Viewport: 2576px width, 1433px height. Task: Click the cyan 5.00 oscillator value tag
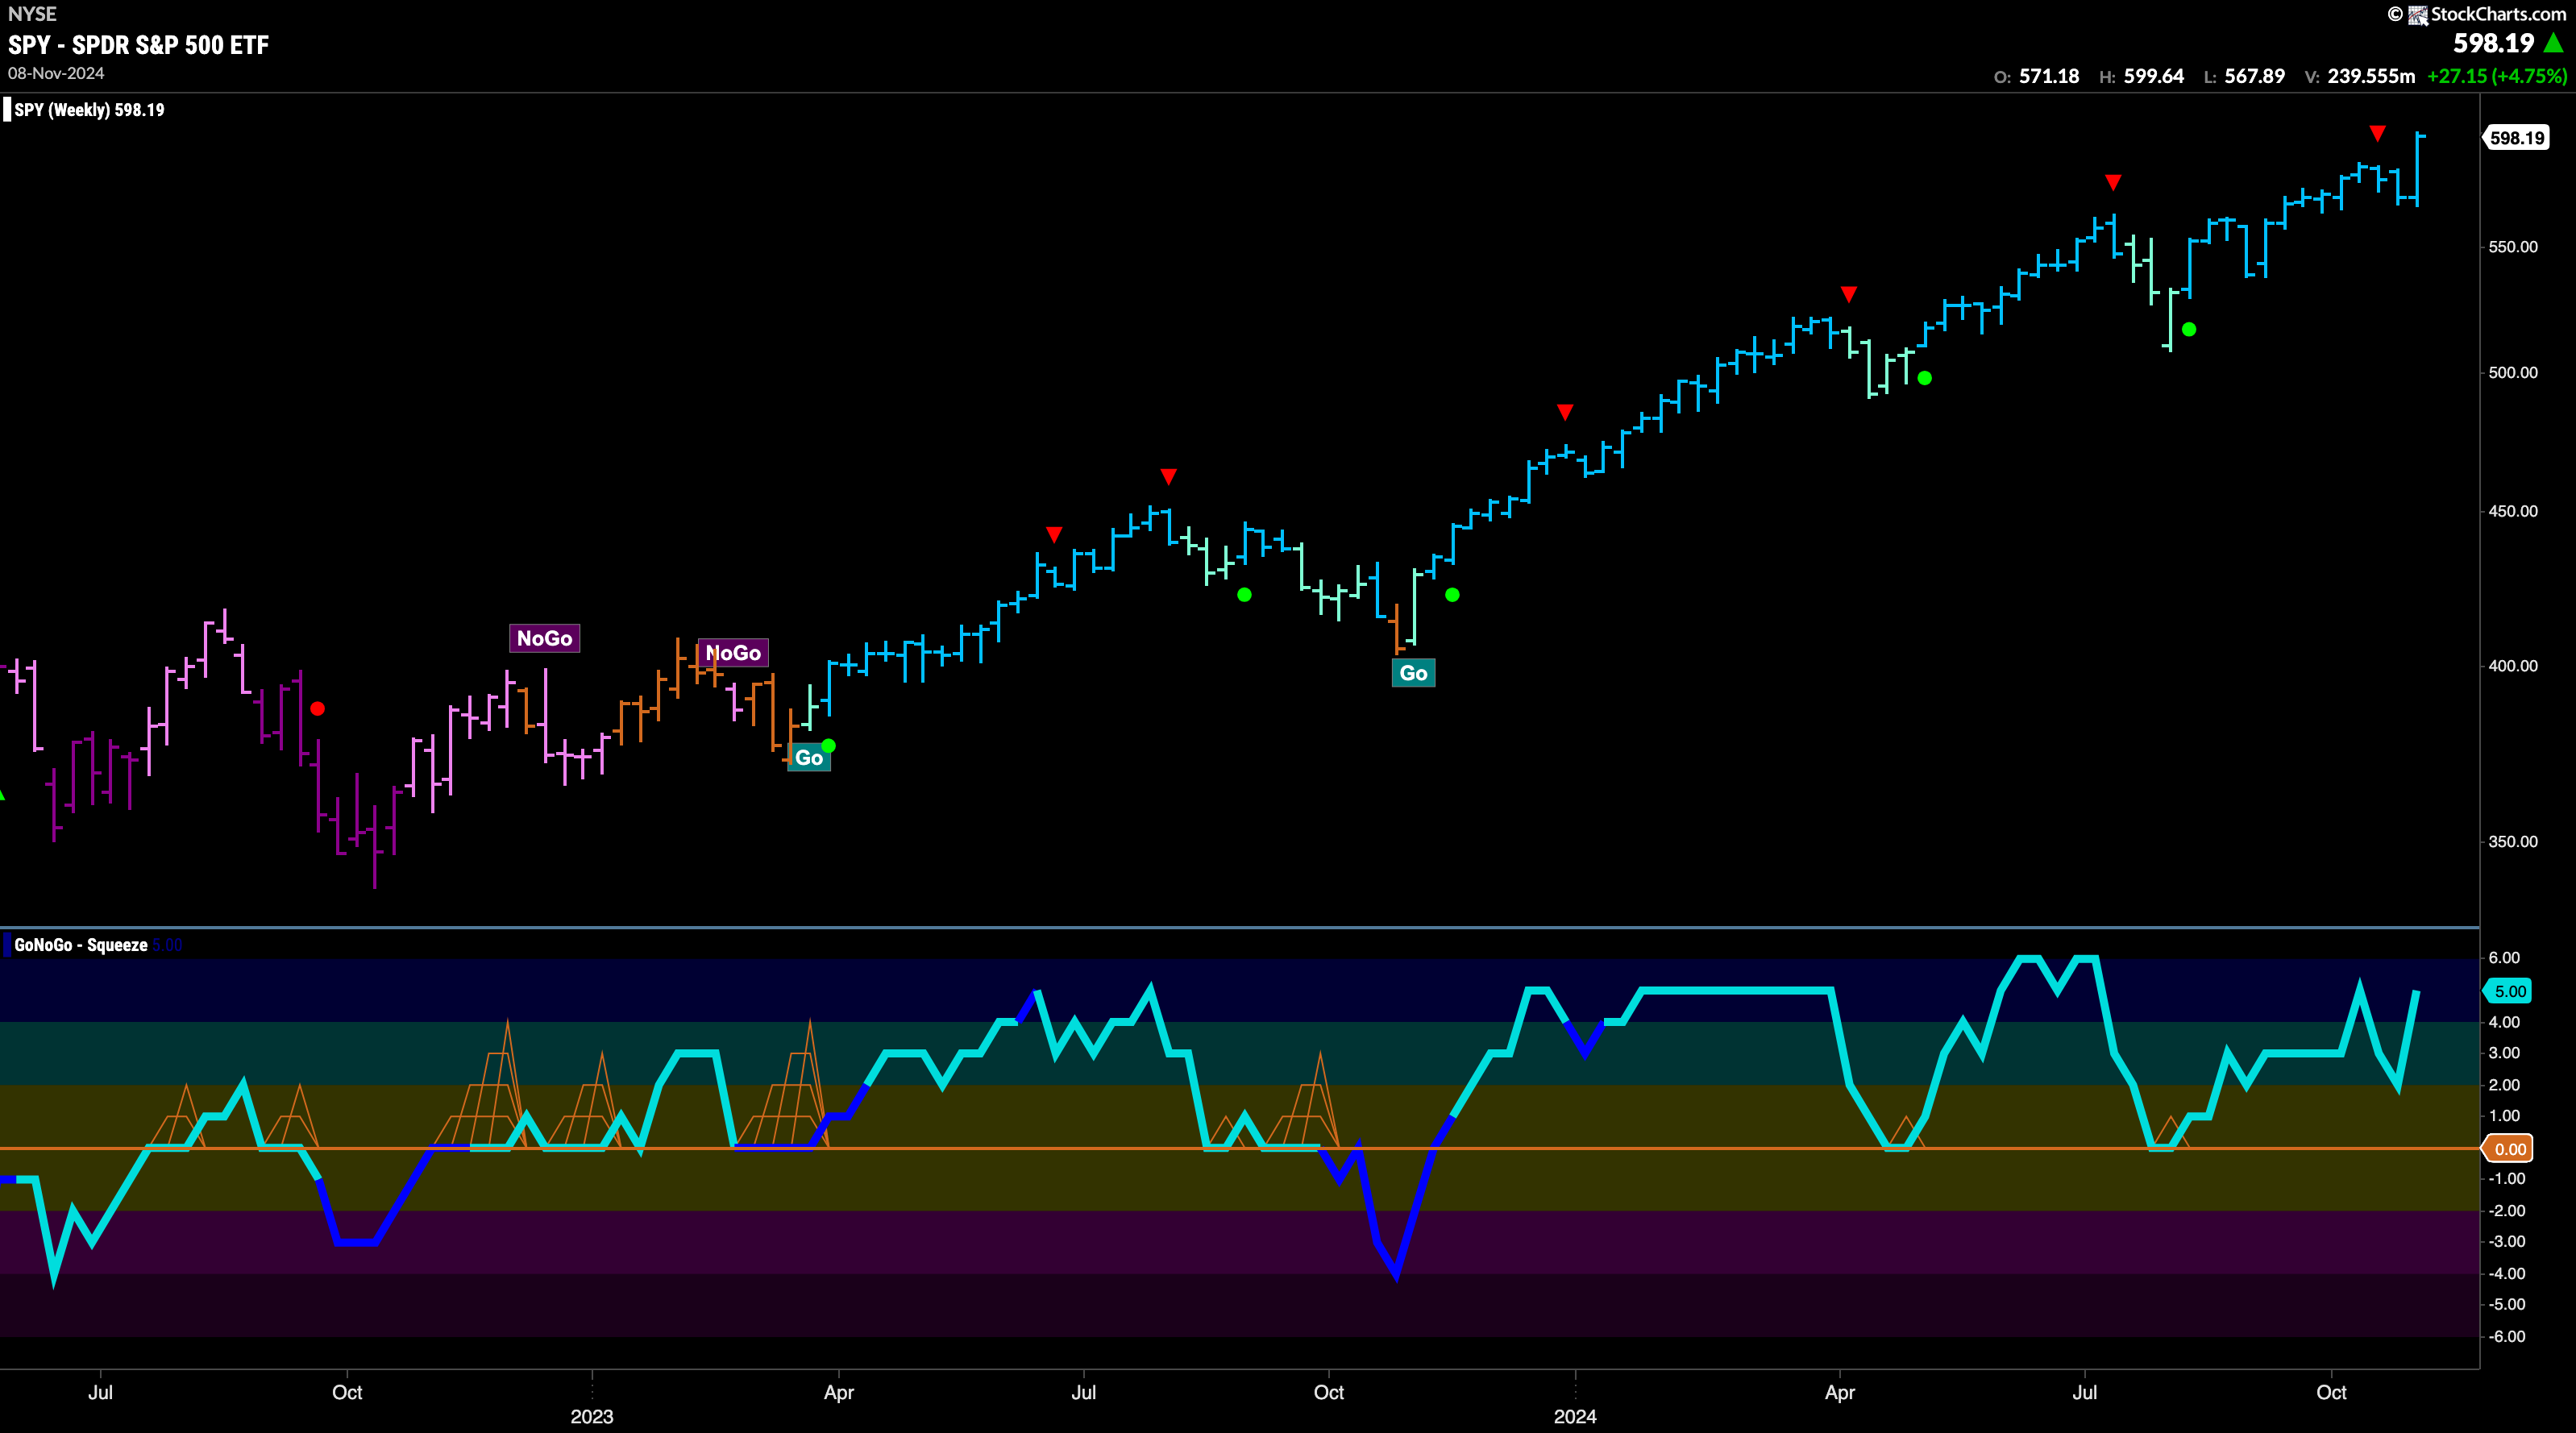tap(2509, 991)
